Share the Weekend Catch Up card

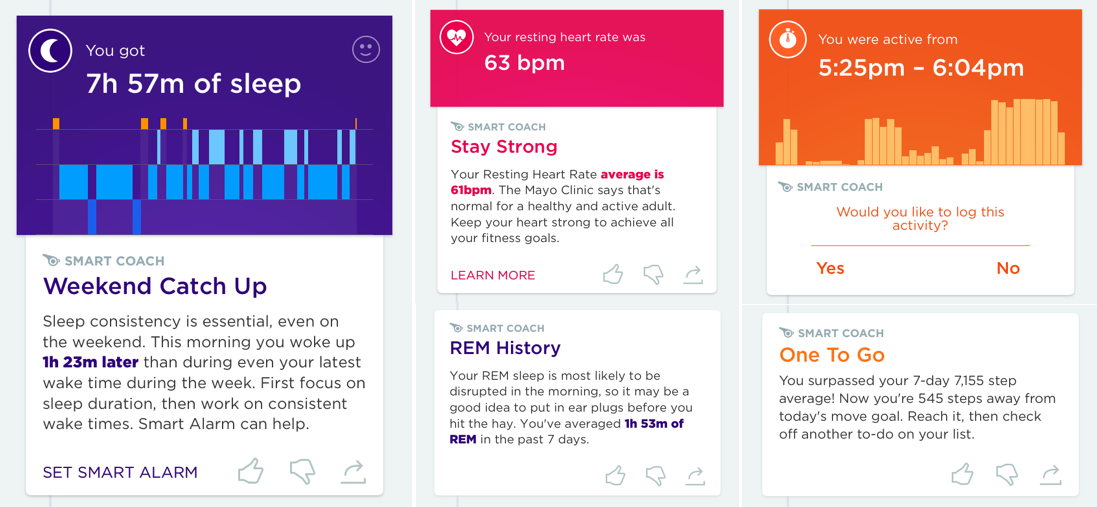(x=354, y=472)
